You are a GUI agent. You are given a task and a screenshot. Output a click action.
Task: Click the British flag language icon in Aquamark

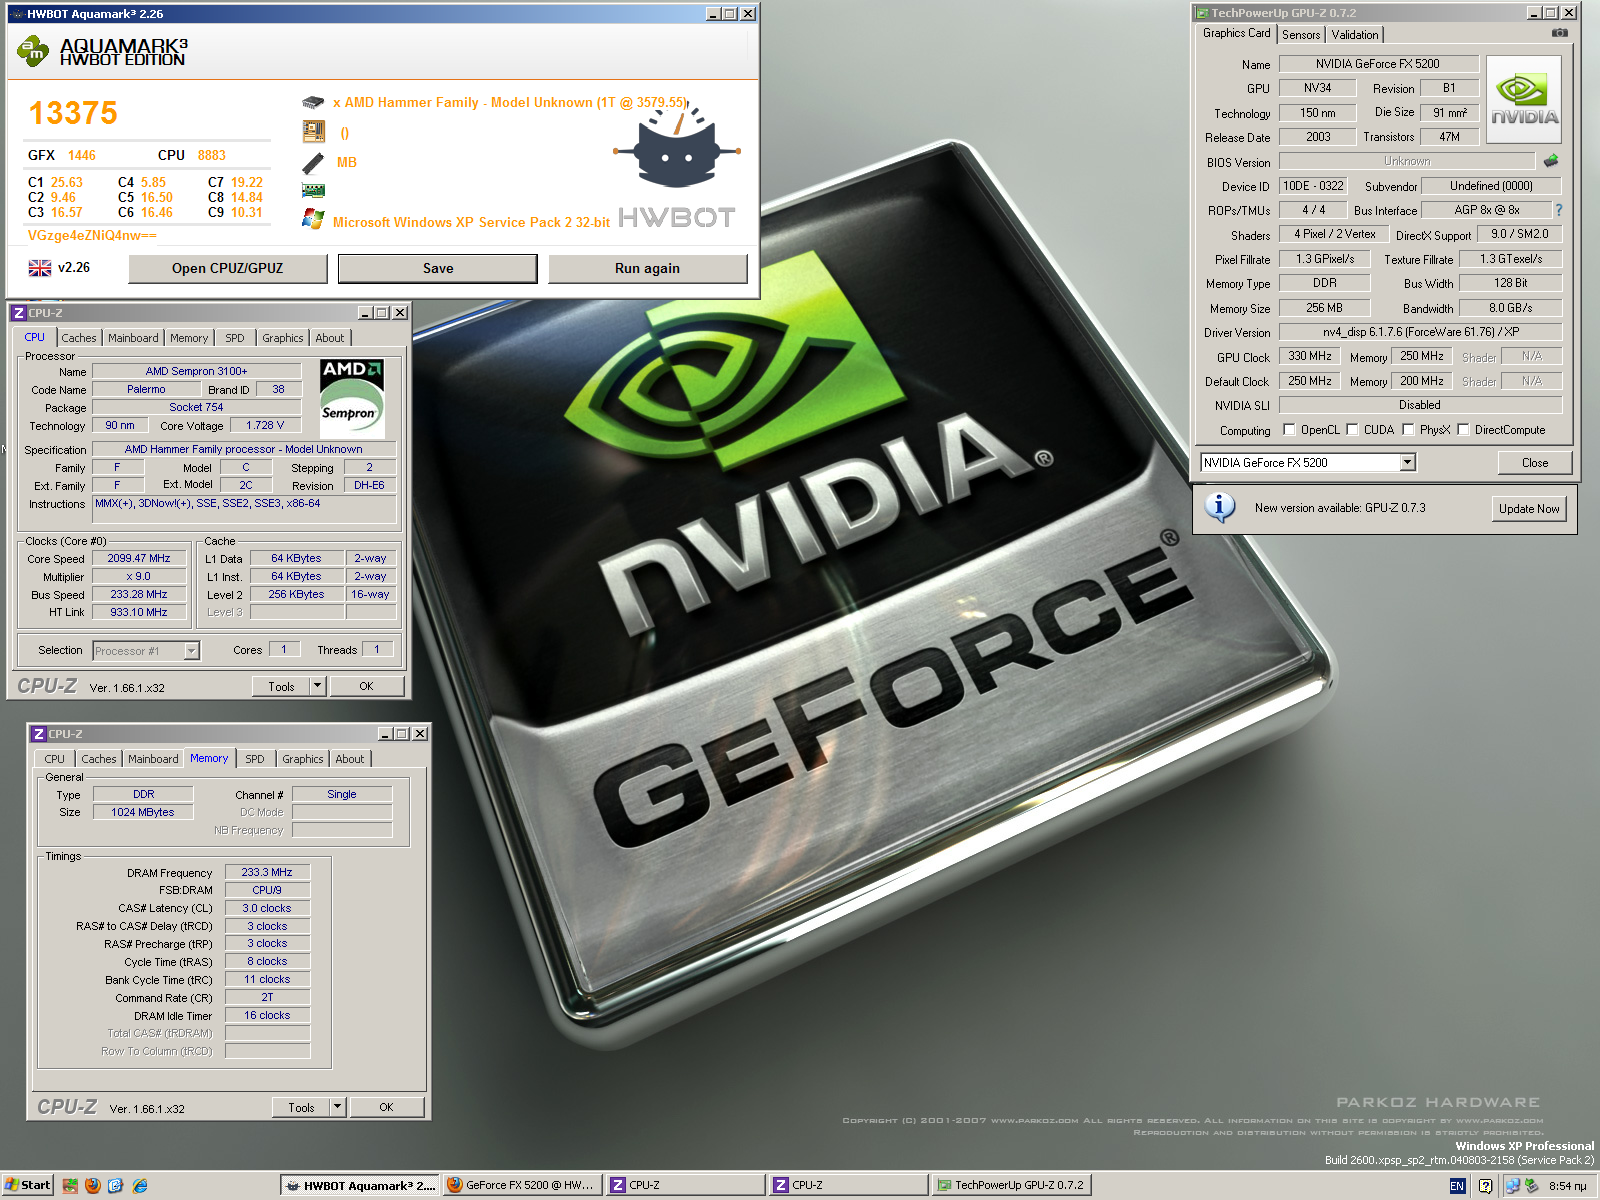tap(40, 268)
